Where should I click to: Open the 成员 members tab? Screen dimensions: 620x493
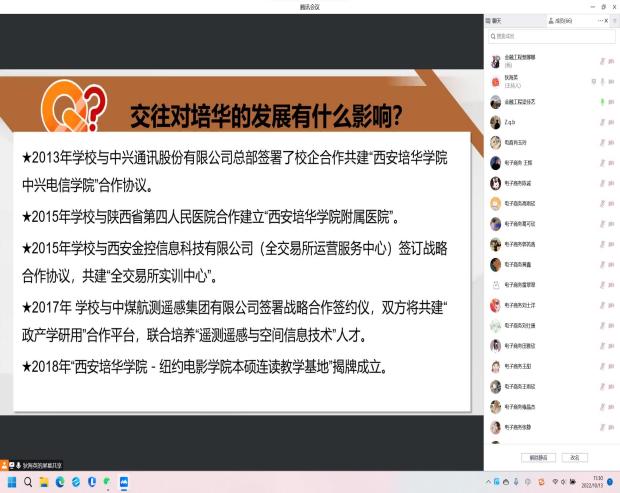(x=560, y=20)
